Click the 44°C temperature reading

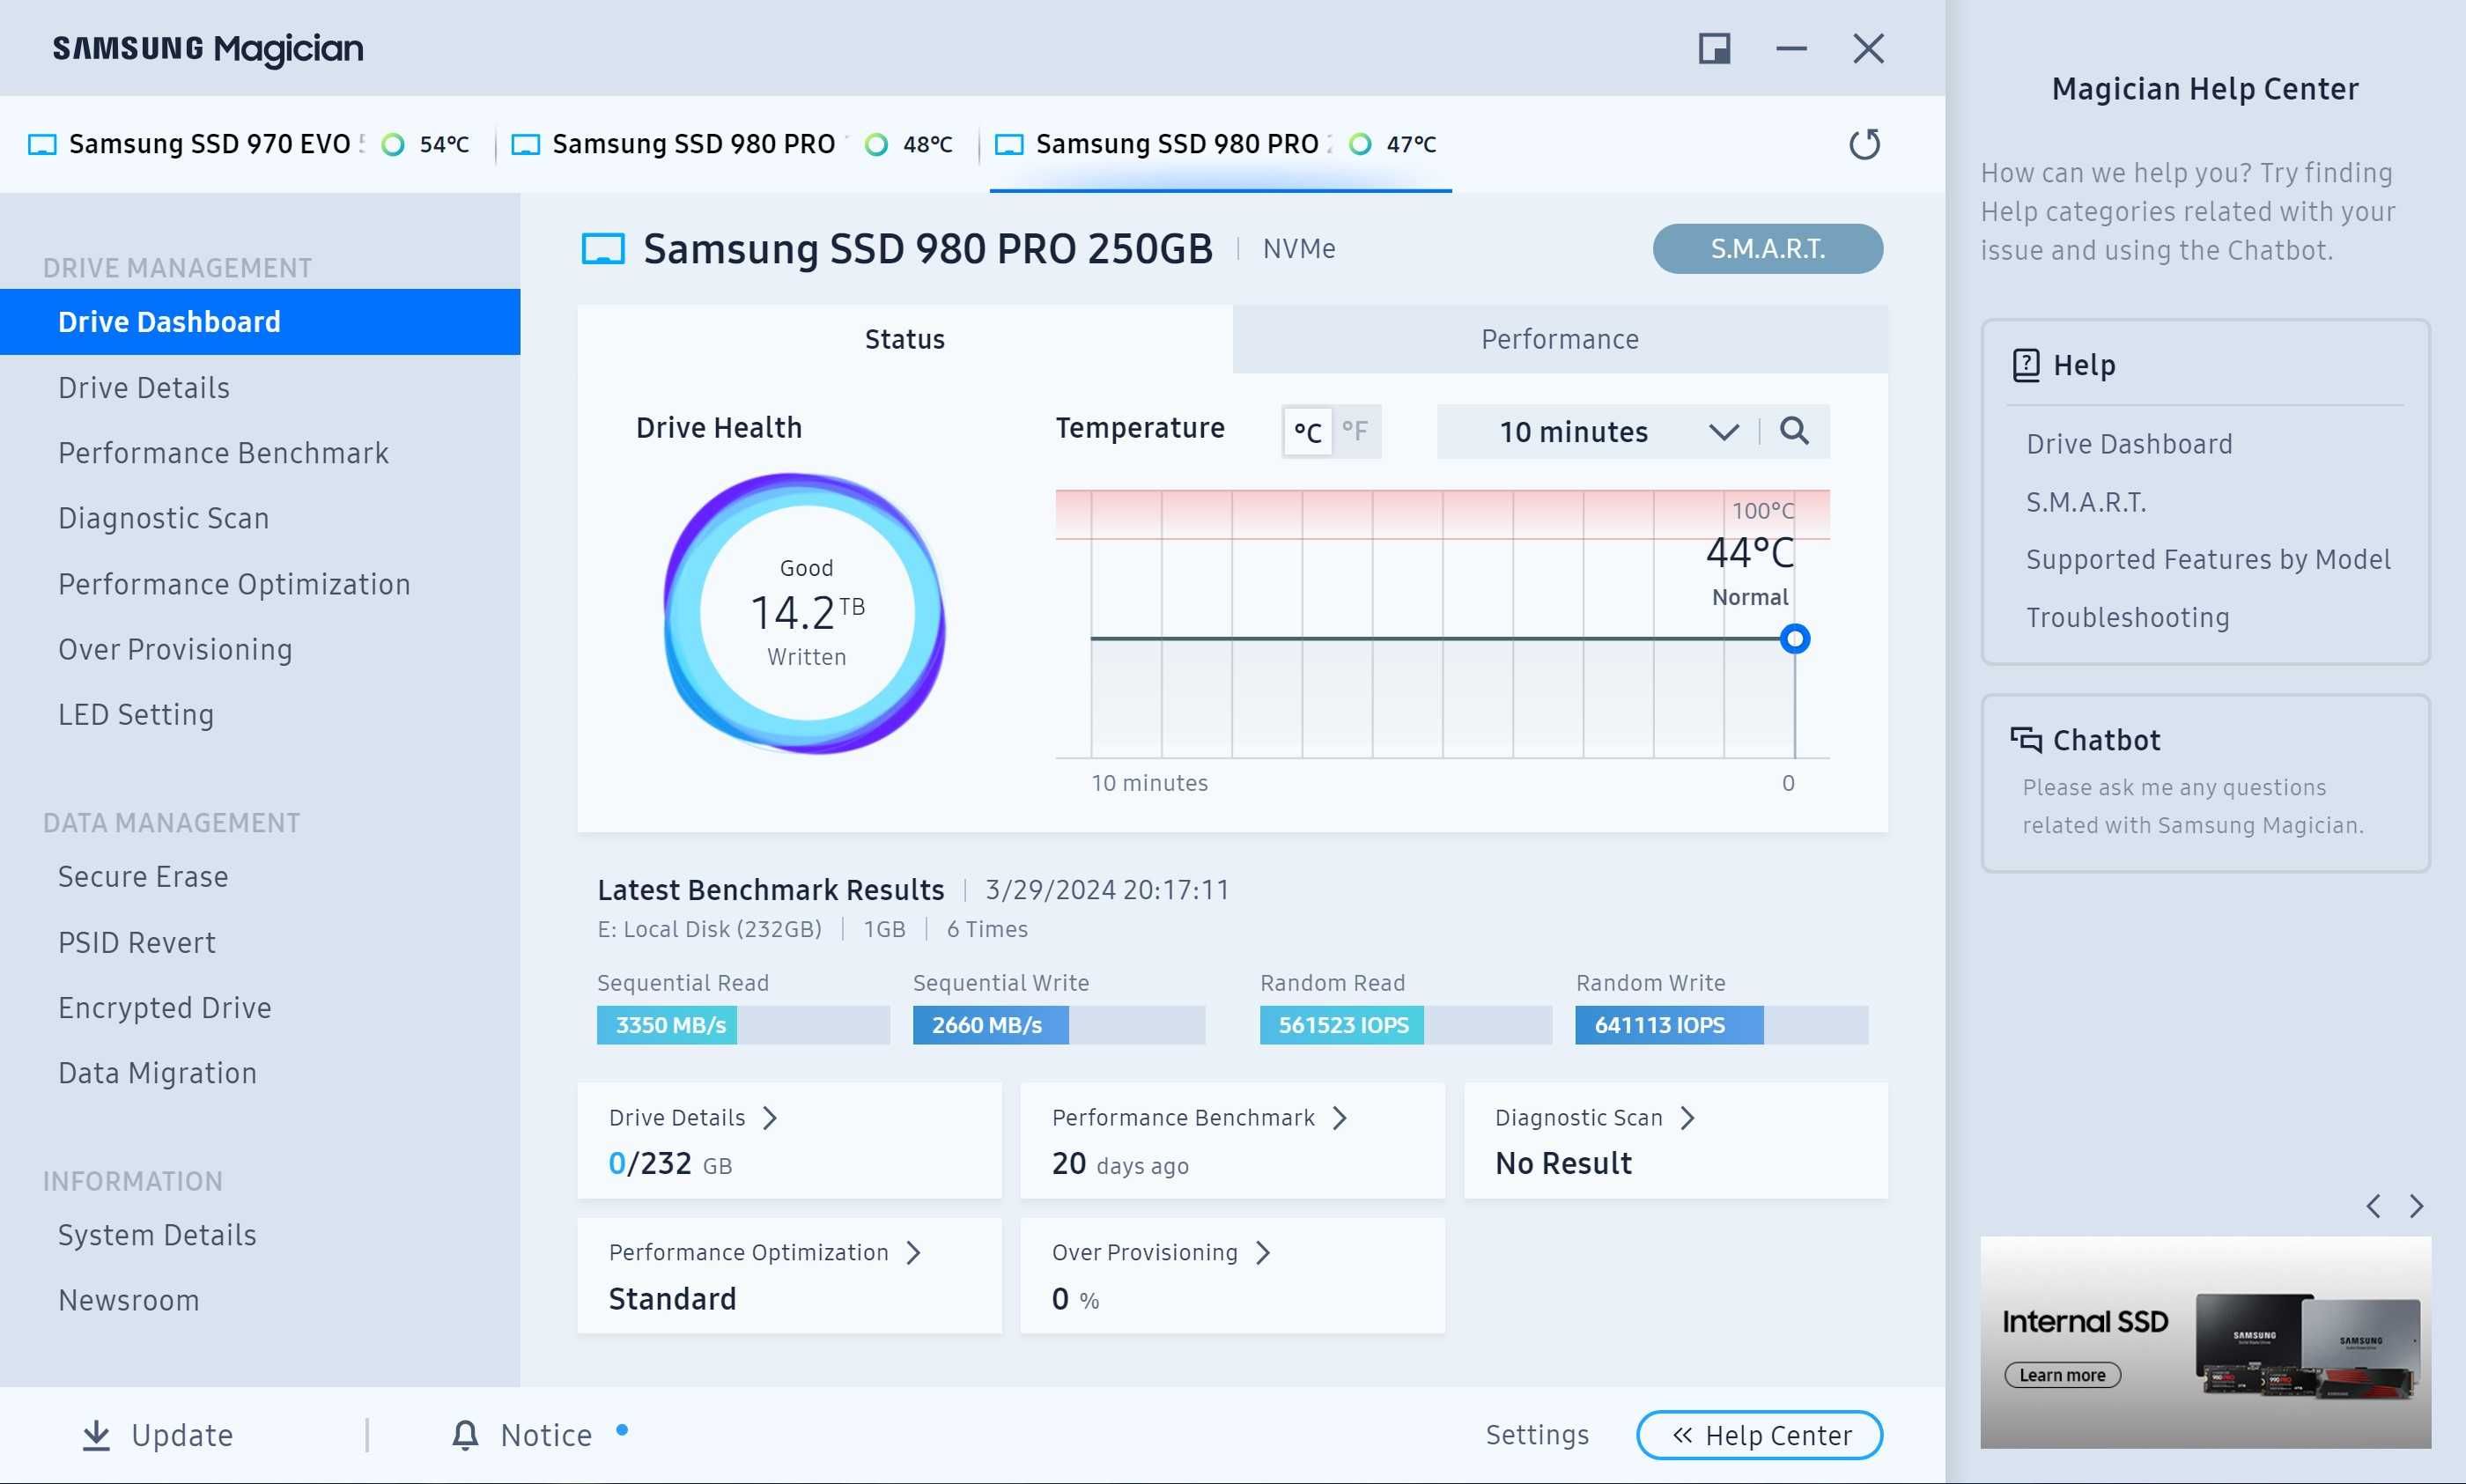[x=1750, y=553]
